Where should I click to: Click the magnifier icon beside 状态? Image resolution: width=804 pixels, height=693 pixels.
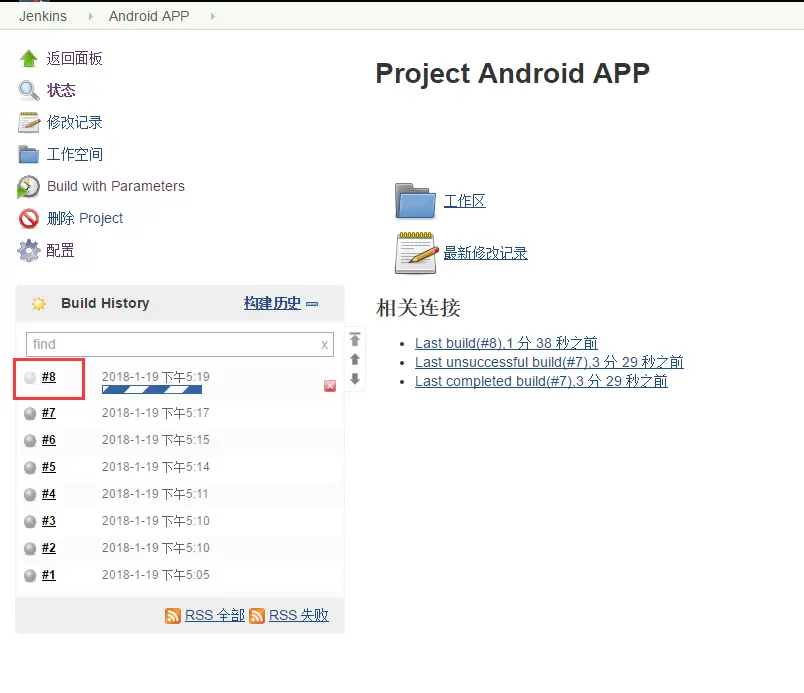[29, 90]
